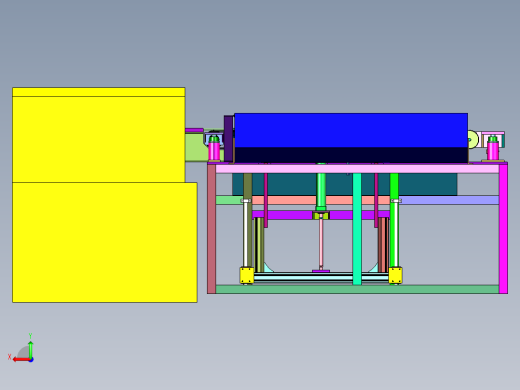
Task: Select the lavender right crossbar
Action: pos(450,200)
